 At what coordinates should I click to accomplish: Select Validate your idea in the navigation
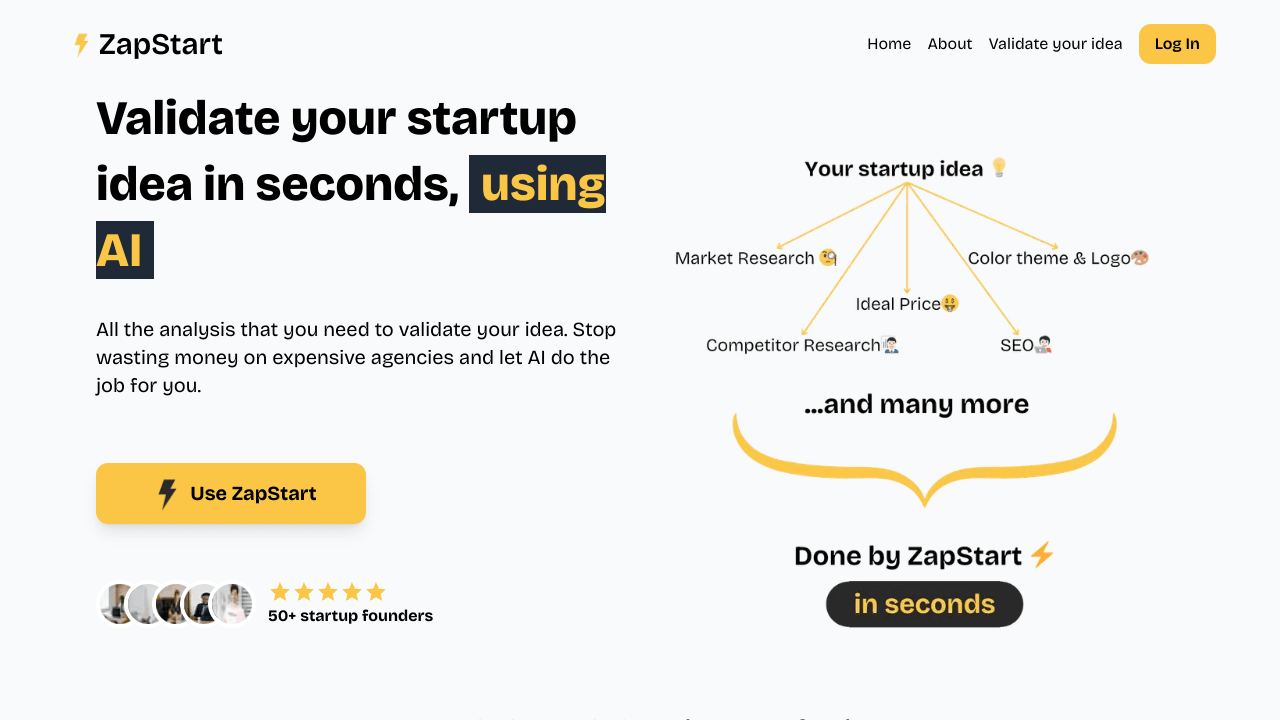pyautogui.click(x=1055, y=44)
